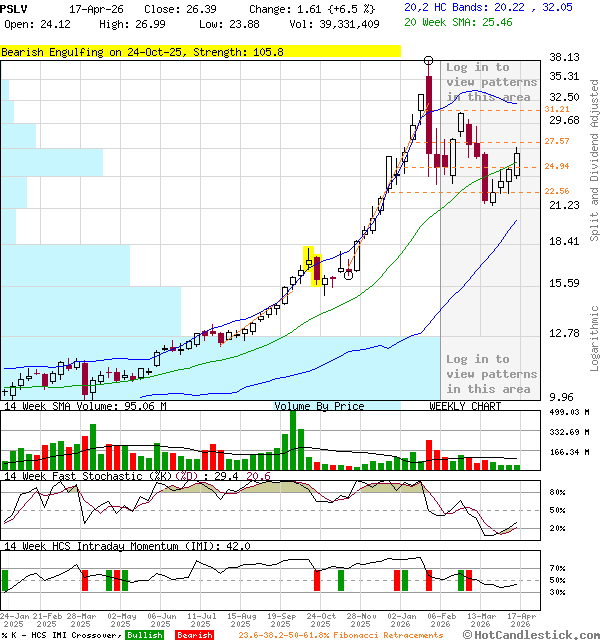Click the 20 Week SMA label
The image size is (600, 640).
[457, 23]
